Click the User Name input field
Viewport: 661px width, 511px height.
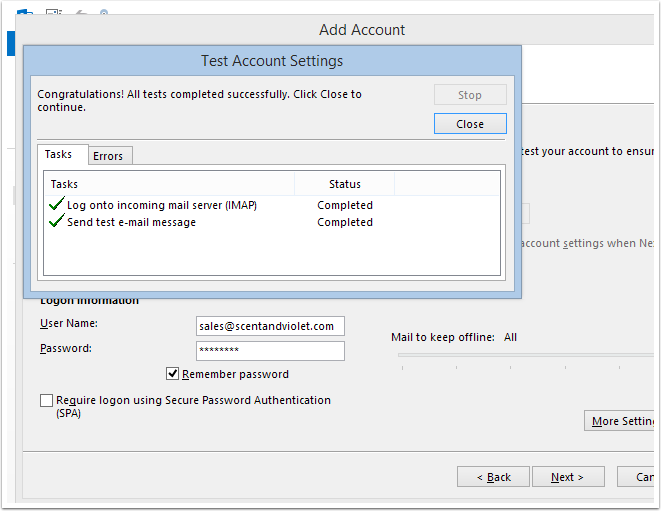click(270, 326)
